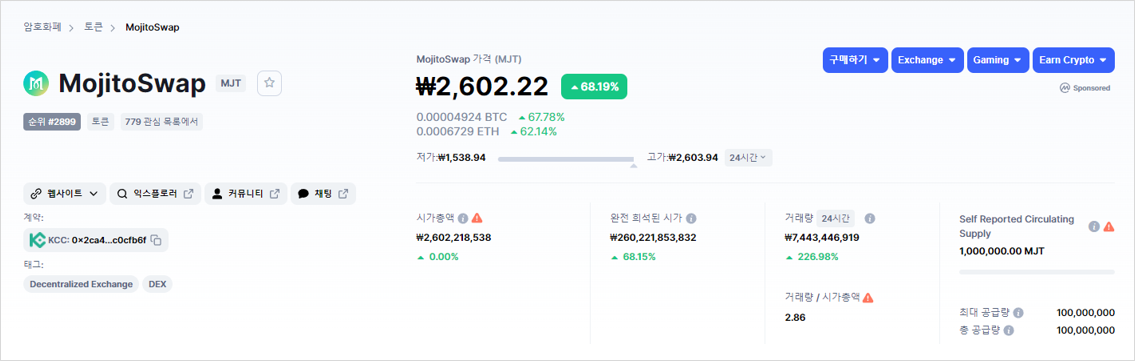1135x361 pixels.
Task: Open the 채팅 link
Action: [x=324, y=194]
